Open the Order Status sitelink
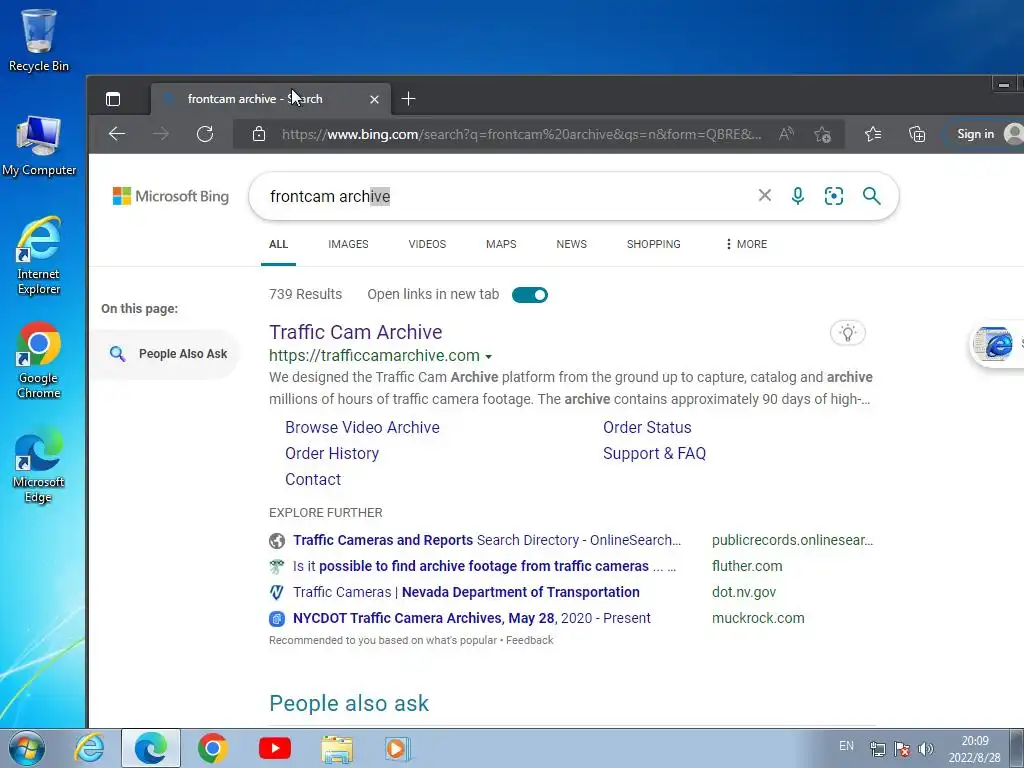This screenshot has width=1024, height=768. pos(647,427)
